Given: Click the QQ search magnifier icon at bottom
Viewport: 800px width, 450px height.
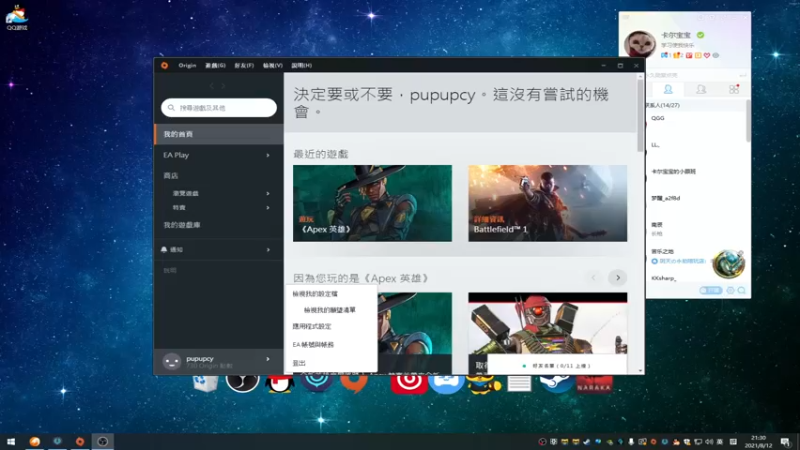Looking at the screenshot, I should (741, 290).
